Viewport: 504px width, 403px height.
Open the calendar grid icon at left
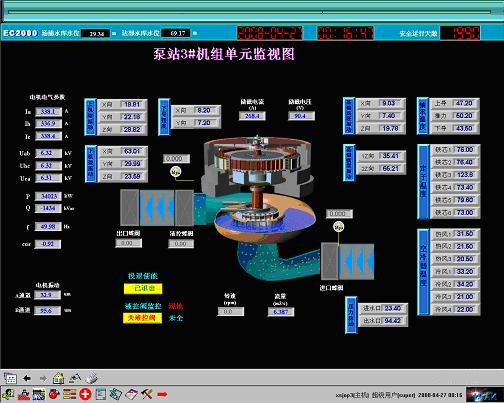[x=10, y=378]
